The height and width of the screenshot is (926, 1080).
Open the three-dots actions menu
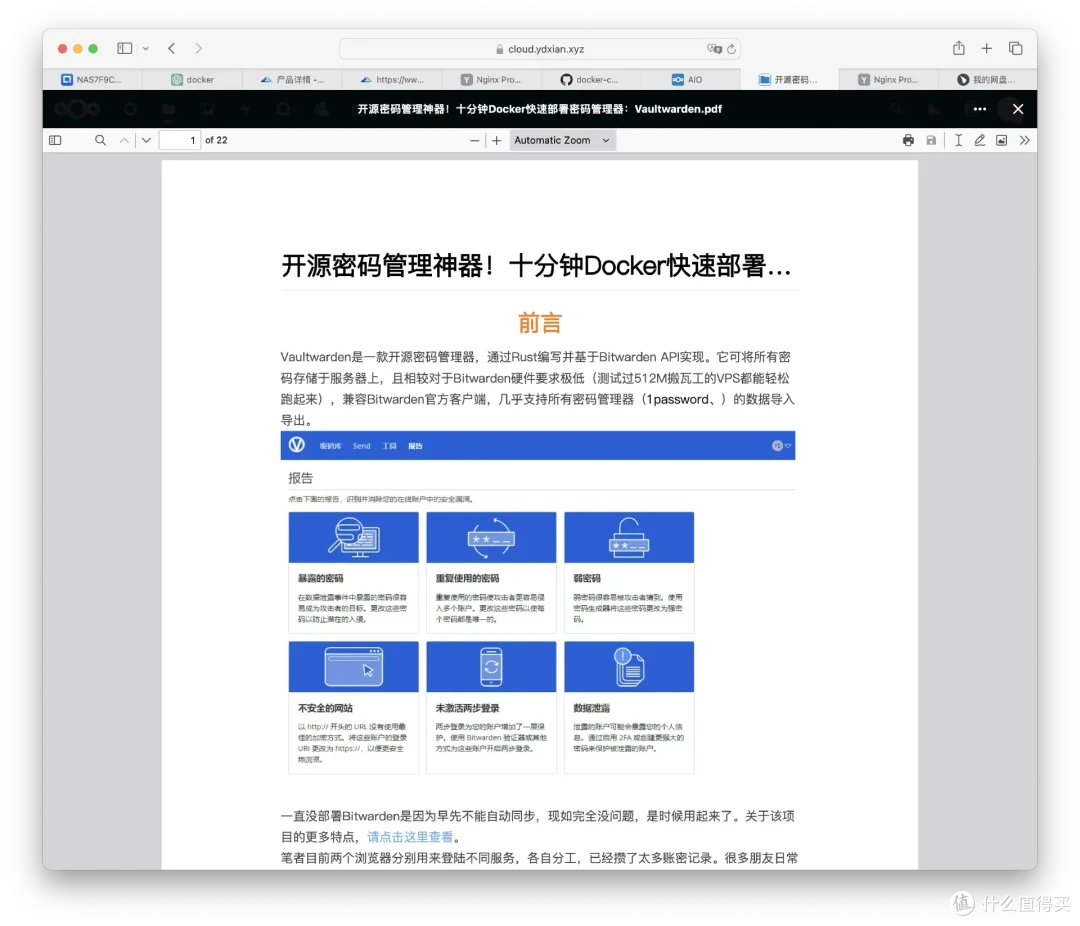tap(979, 109)
